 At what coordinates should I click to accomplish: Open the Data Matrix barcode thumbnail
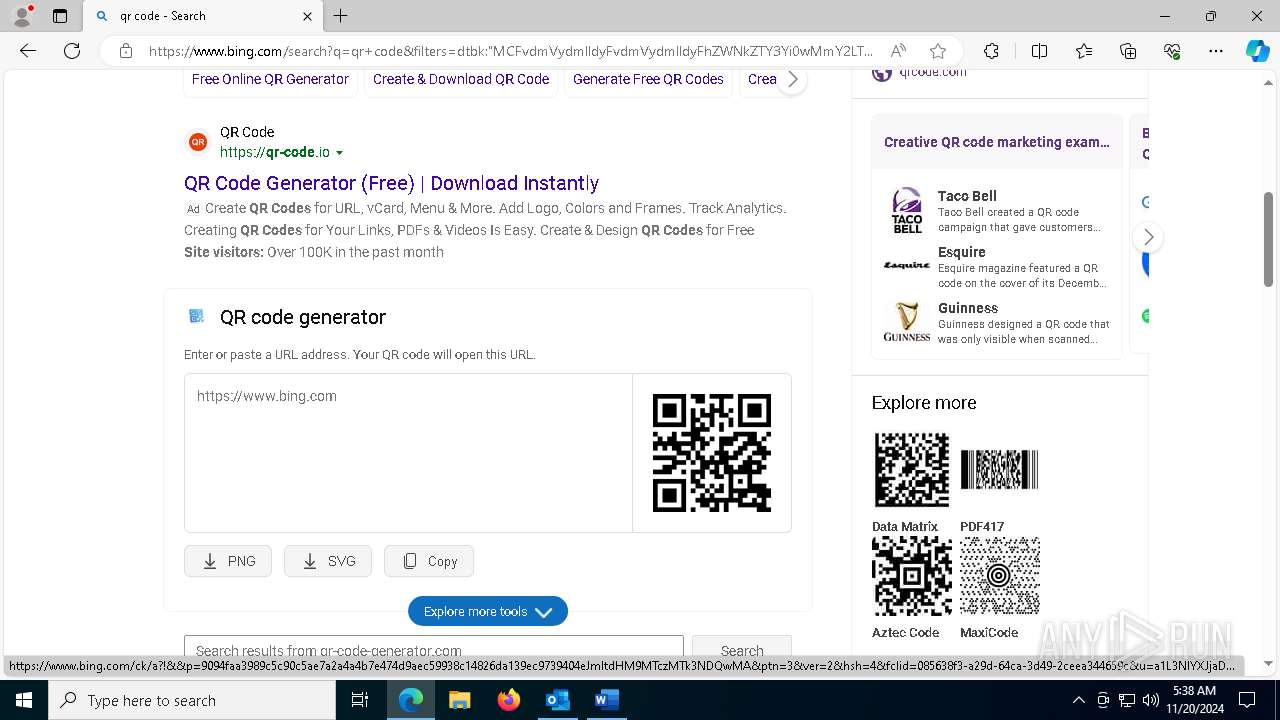tap(912, 470)
